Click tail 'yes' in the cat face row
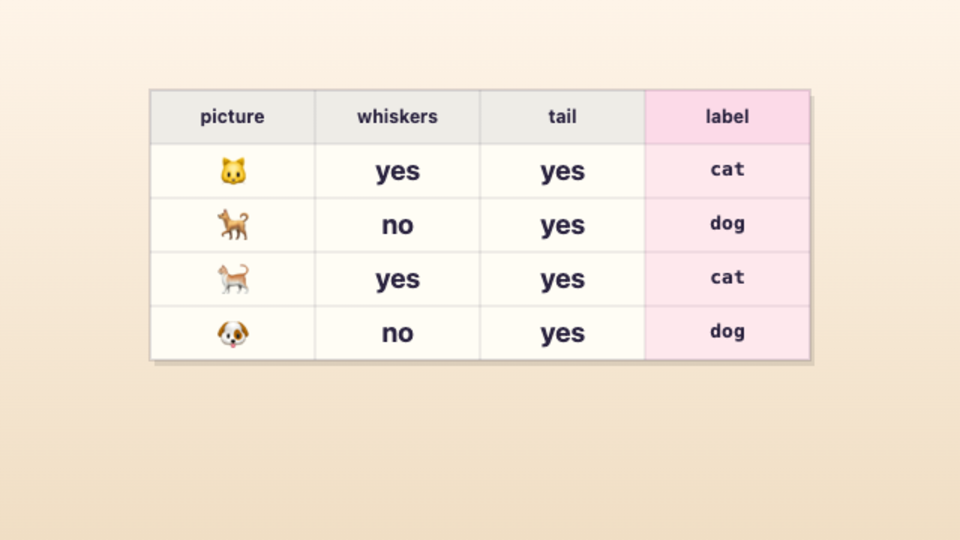The width and height of the screenshot is (960, 540). point(562,171)
